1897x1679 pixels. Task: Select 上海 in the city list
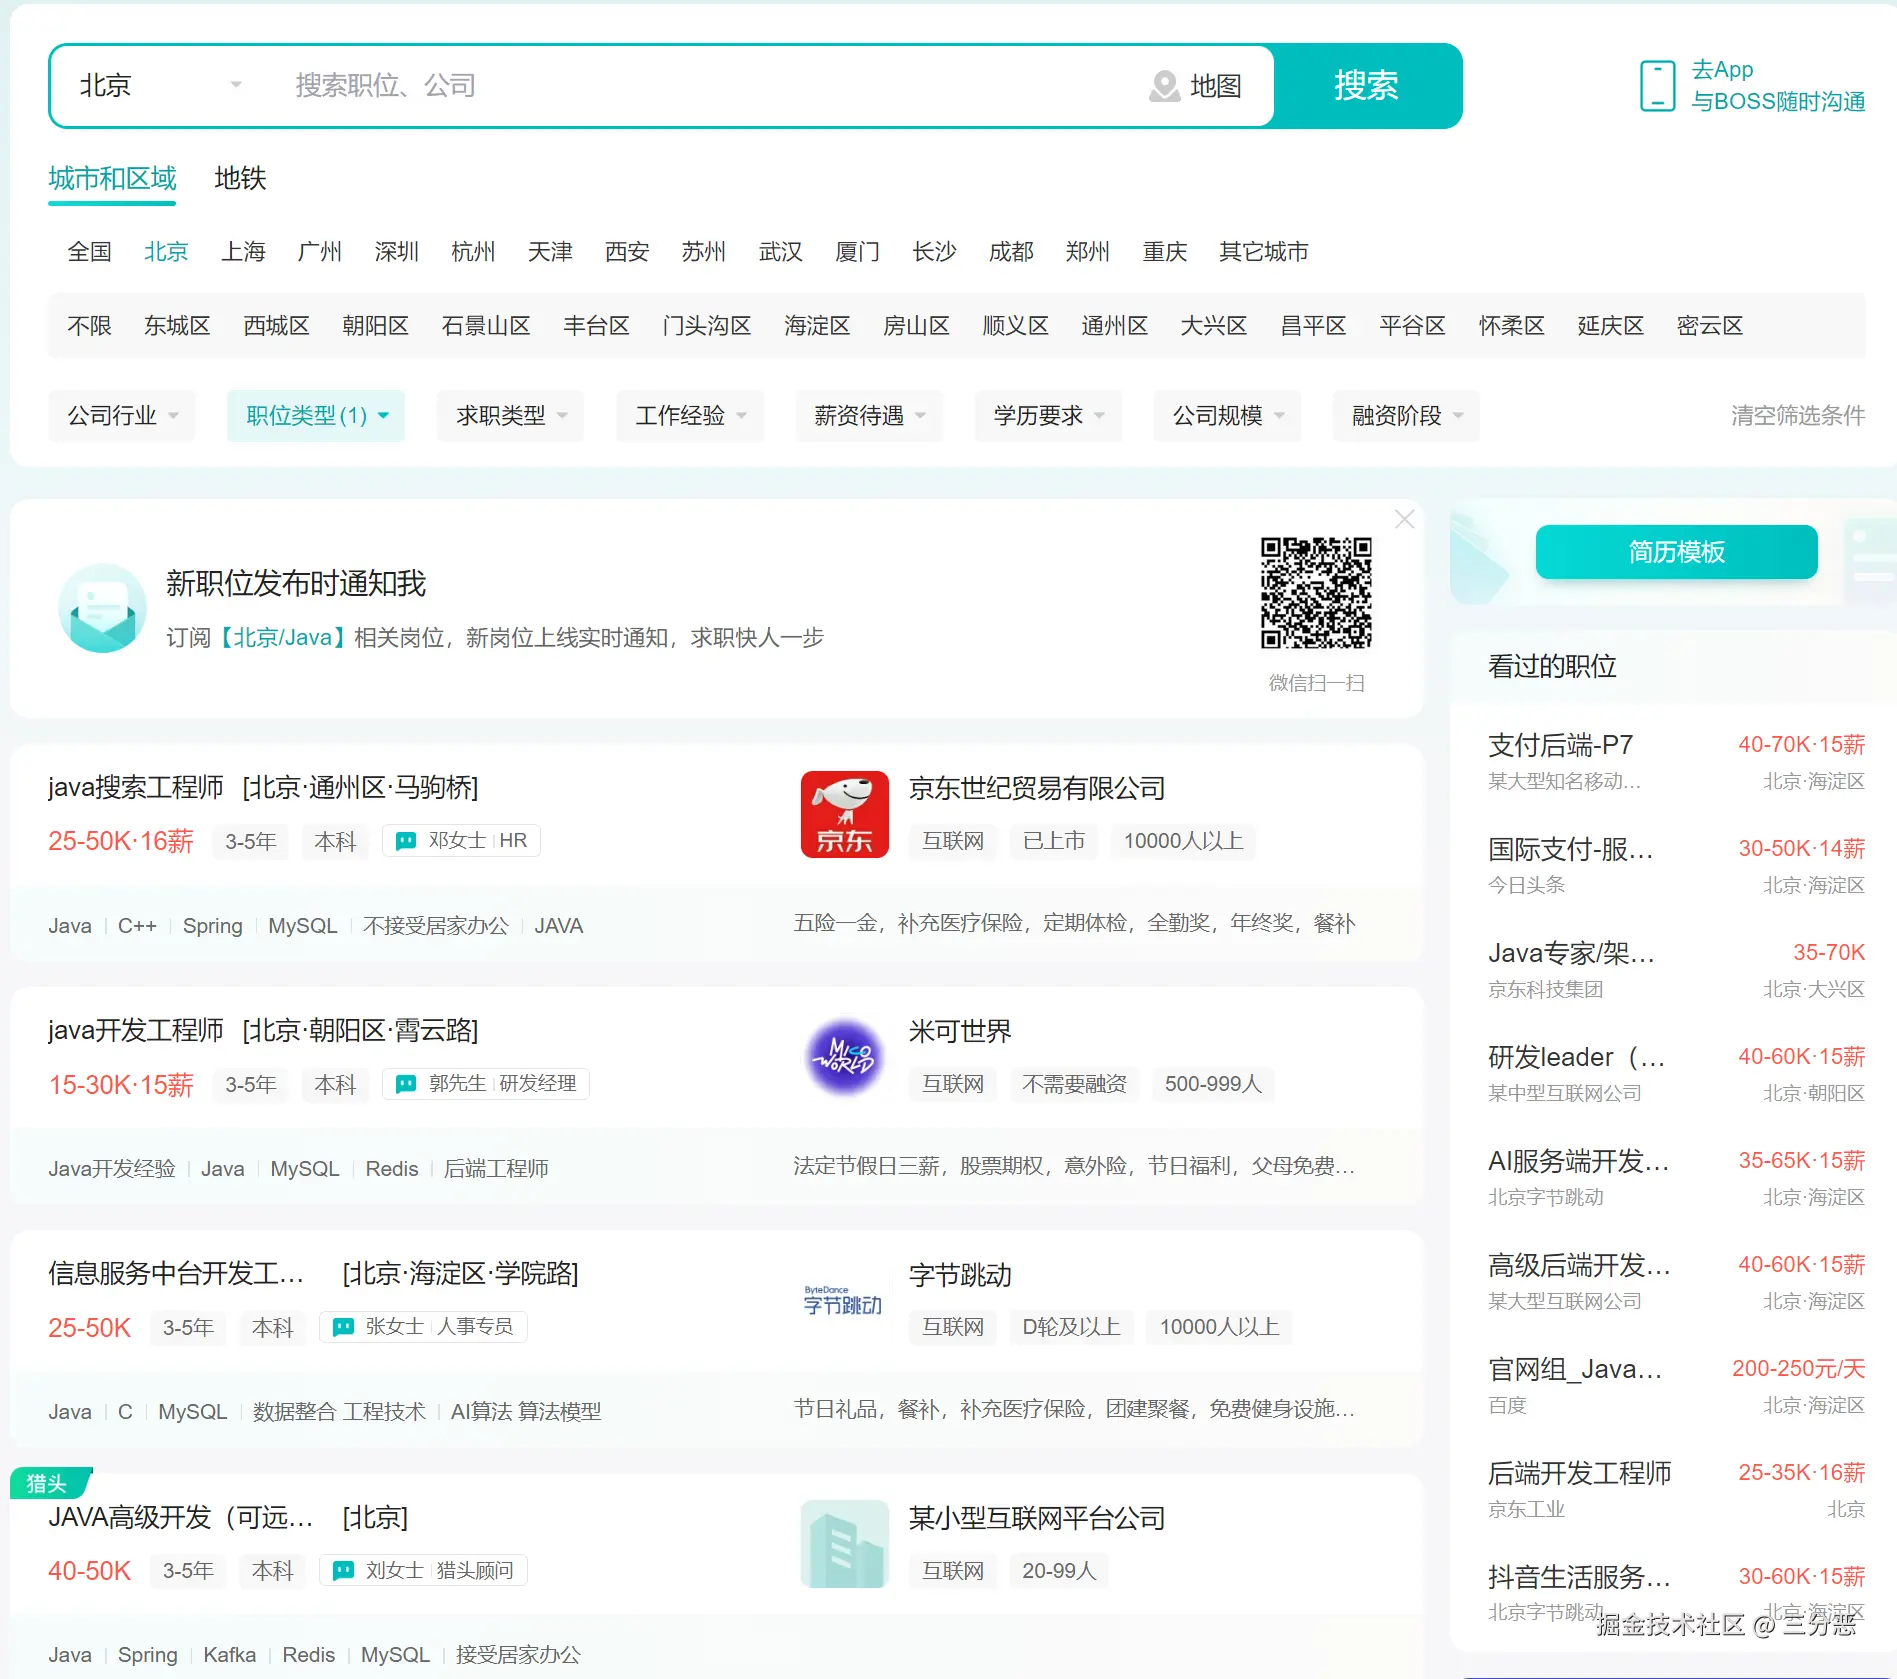click(243, 251)
